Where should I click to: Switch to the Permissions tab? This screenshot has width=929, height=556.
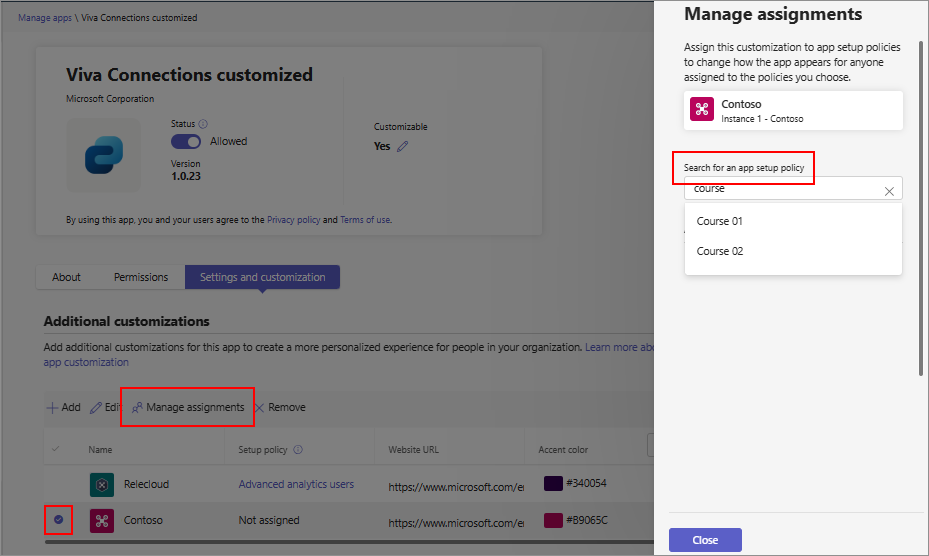[141, 277]
